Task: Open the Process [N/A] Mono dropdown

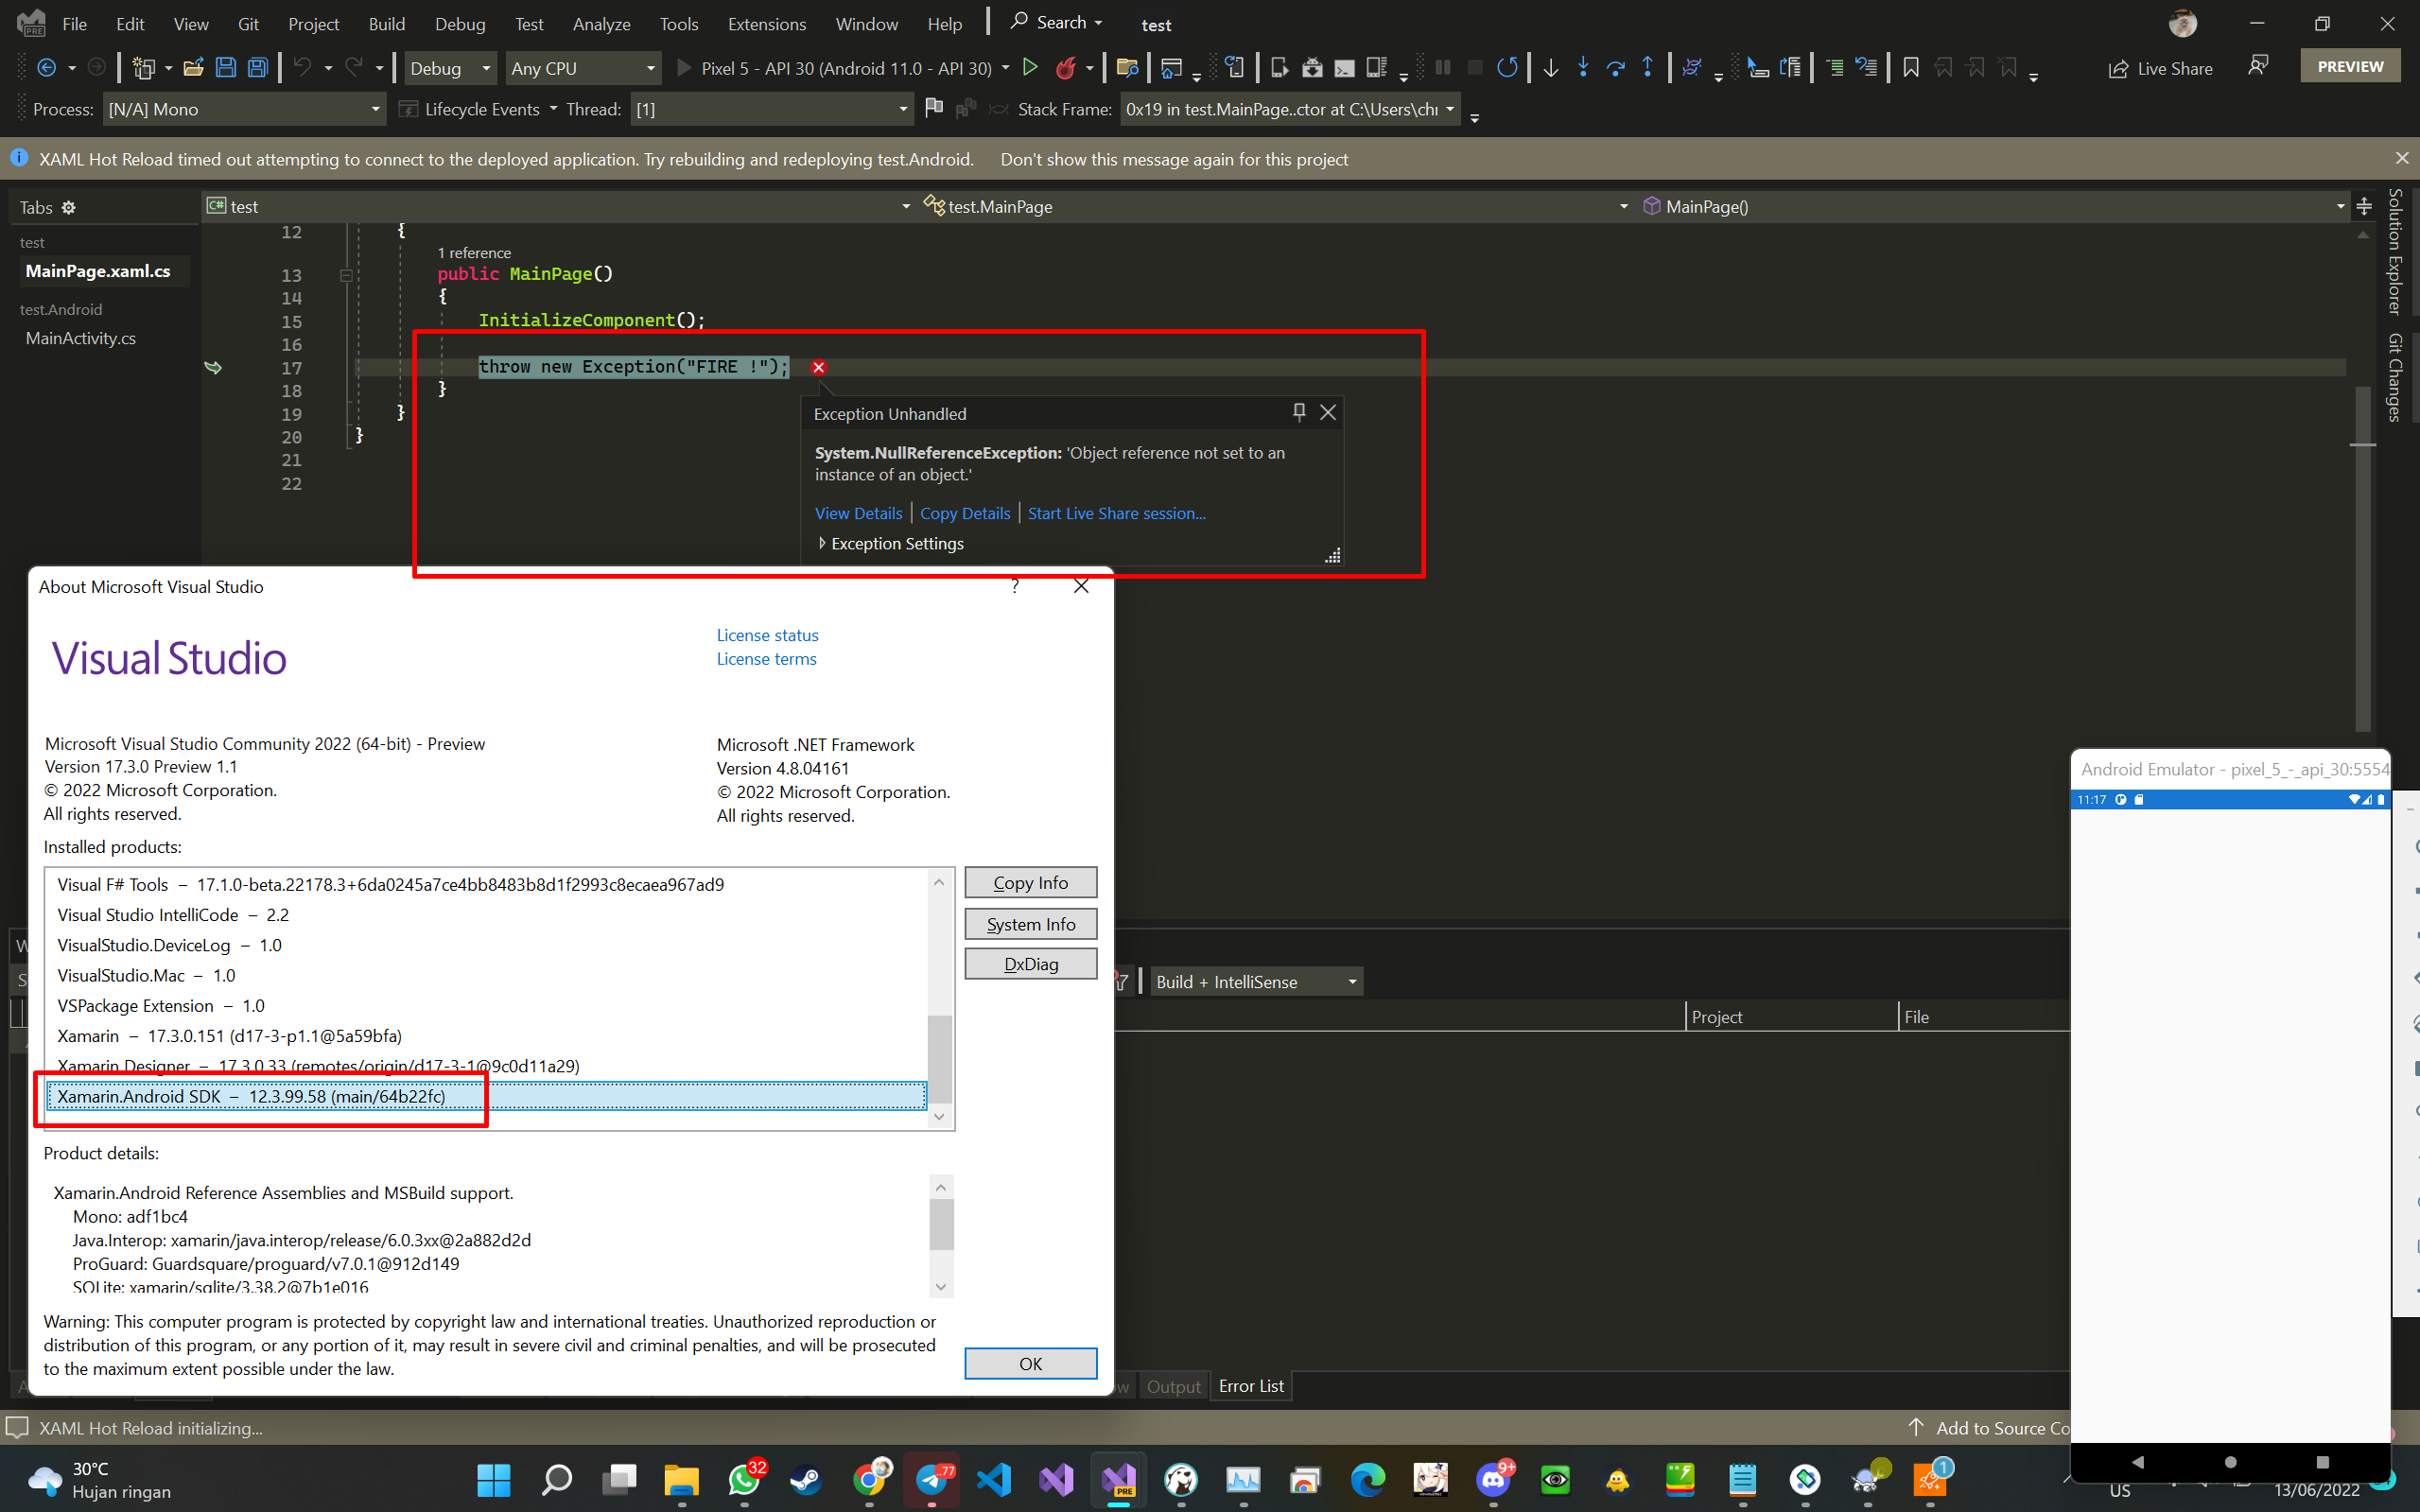Action: pyautogui.click(x=244, y=109)
